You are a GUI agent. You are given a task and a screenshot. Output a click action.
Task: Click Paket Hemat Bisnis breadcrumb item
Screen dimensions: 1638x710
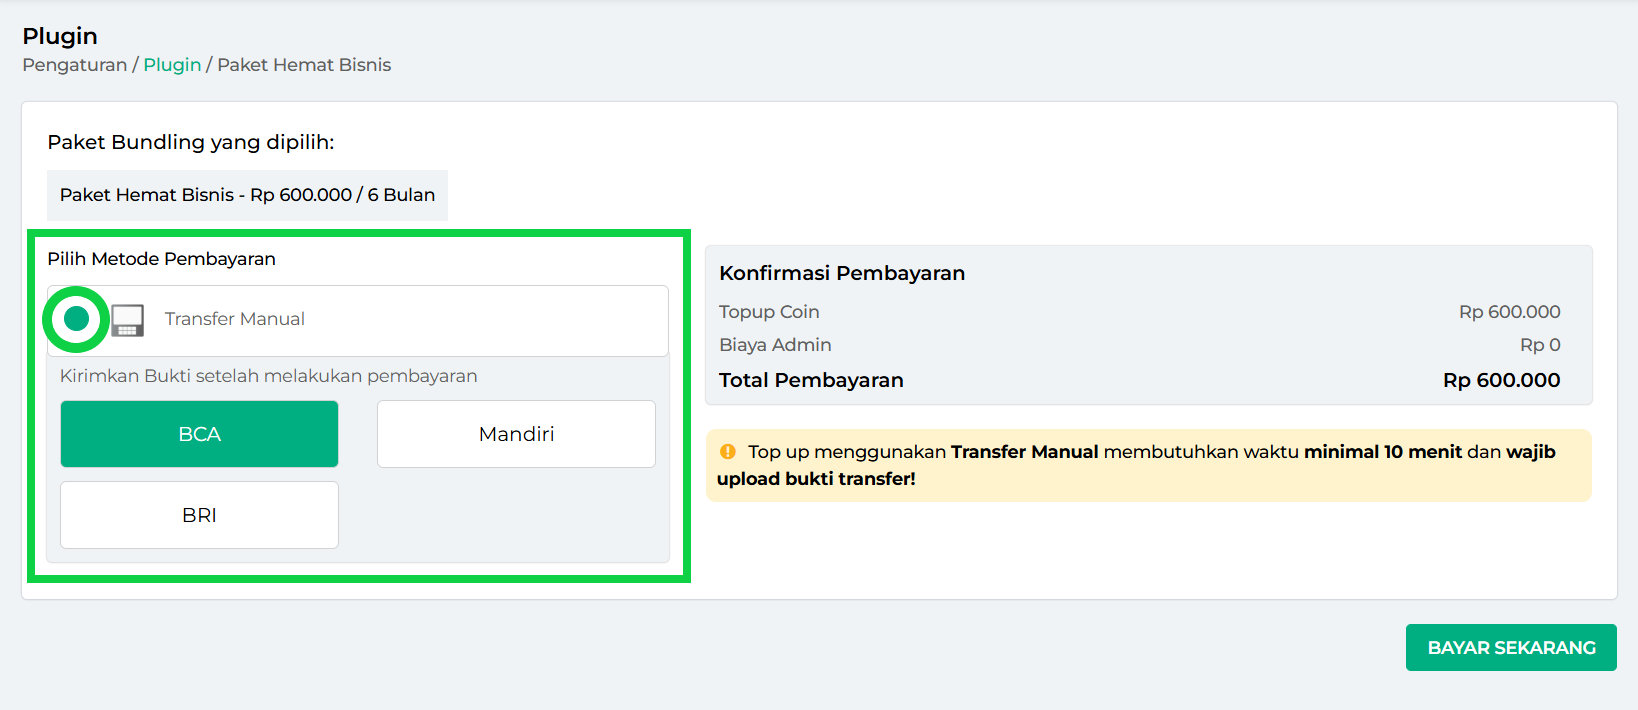[x=304, y=65]
